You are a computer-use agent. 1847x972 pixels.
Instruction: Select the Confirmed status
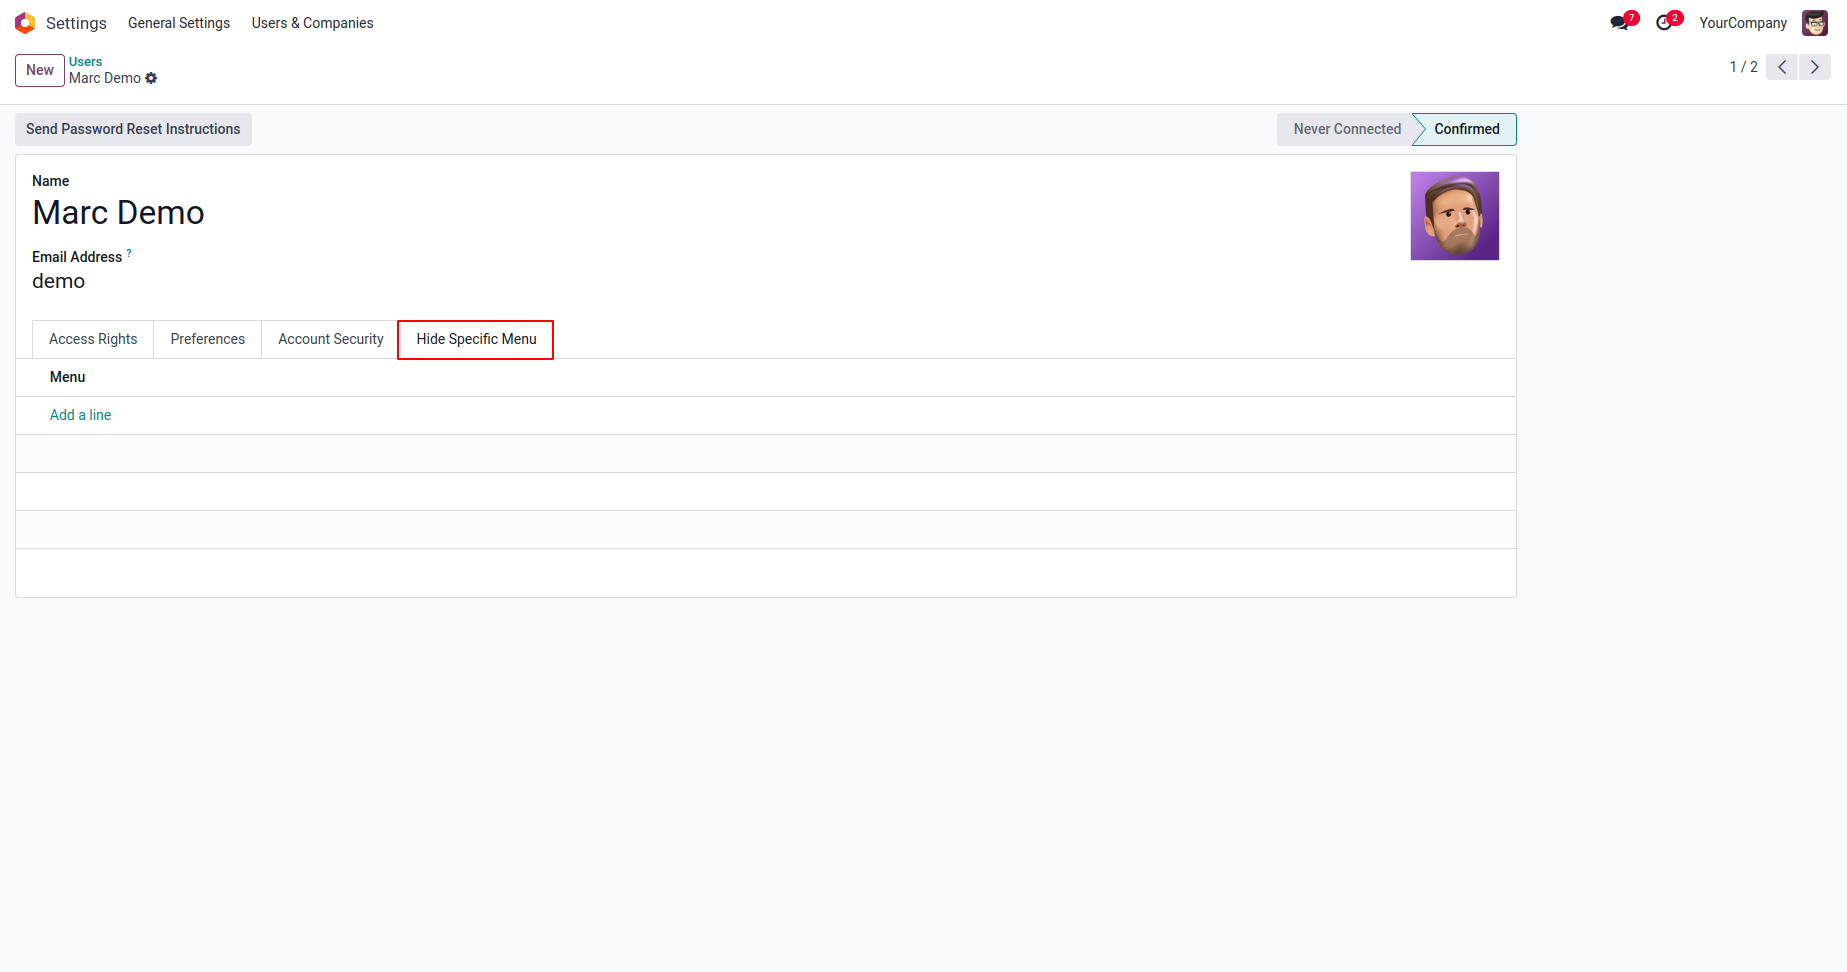1466,129
